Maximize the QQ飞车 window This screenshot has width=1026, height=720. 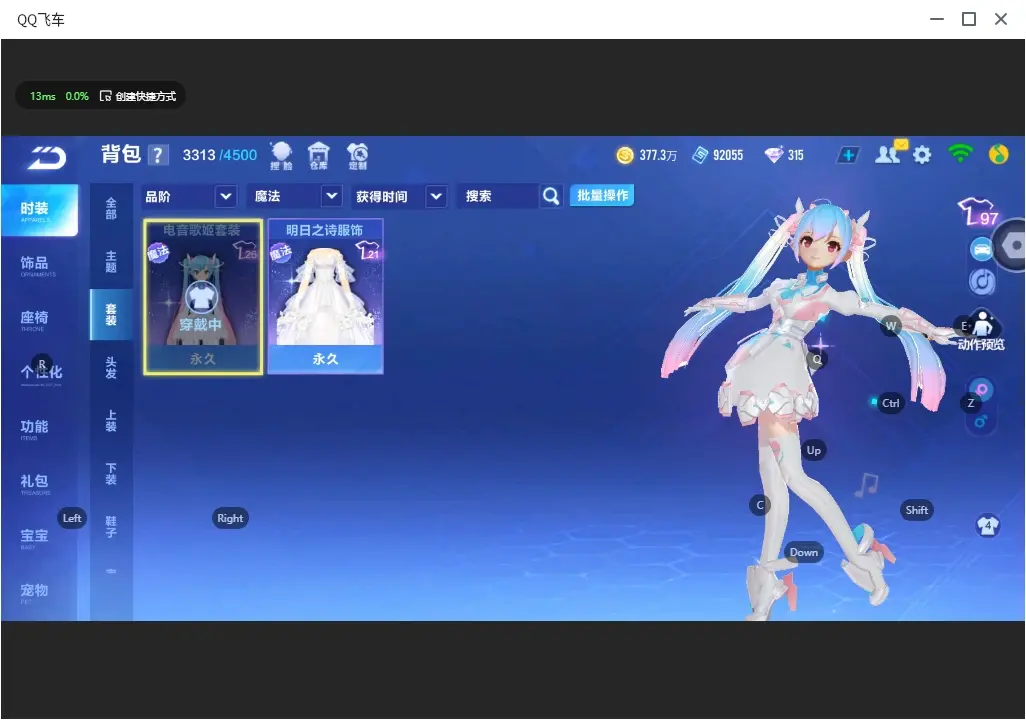(969, 20)
